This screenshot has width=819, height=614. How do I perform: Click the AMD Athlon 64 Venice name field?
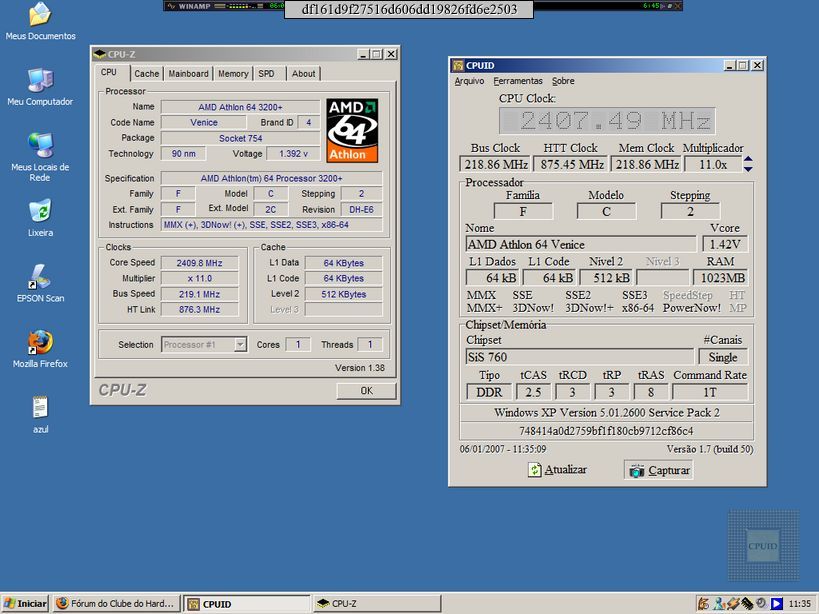581,244
